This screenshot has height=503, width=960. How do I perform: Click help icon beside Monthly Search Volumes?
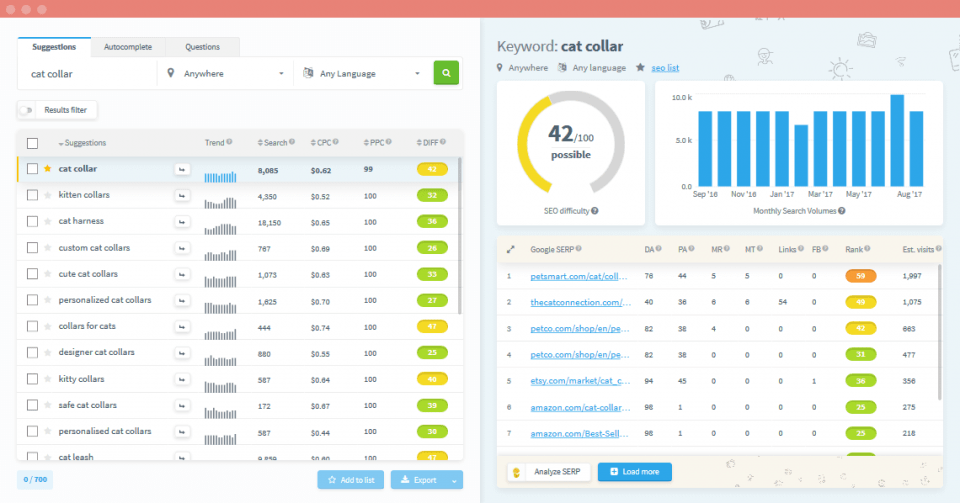[842, 211]
